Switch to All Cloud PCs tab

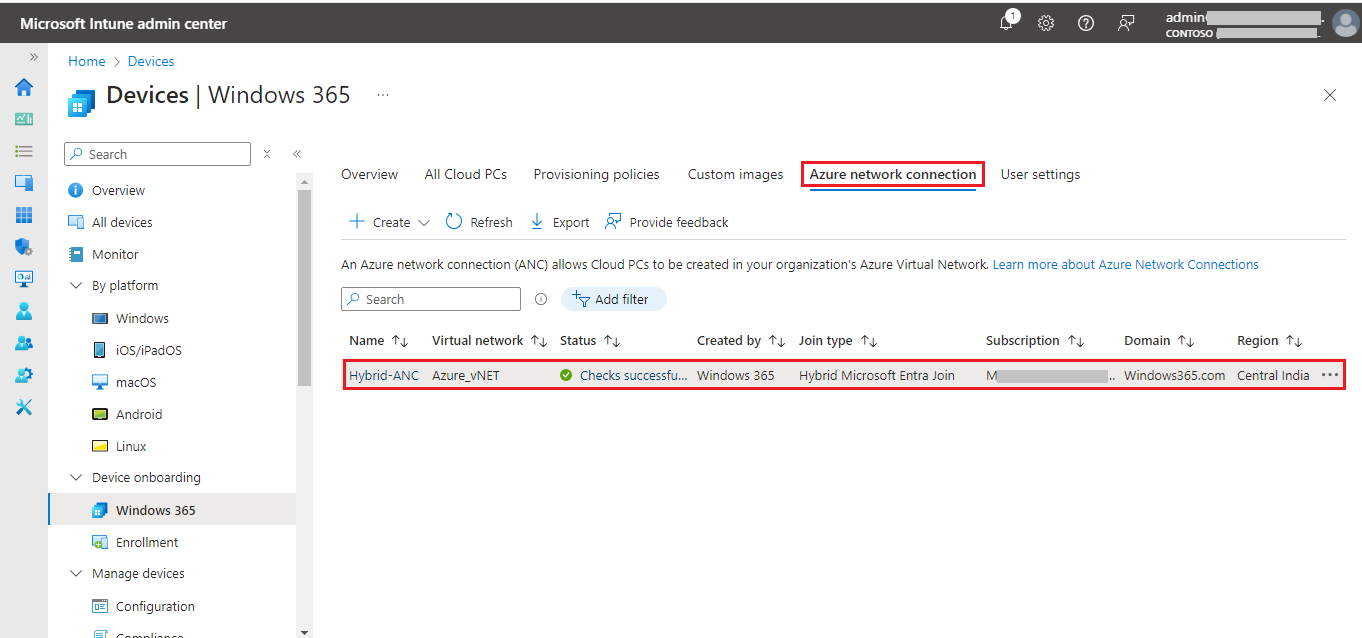tap(465, 174)
